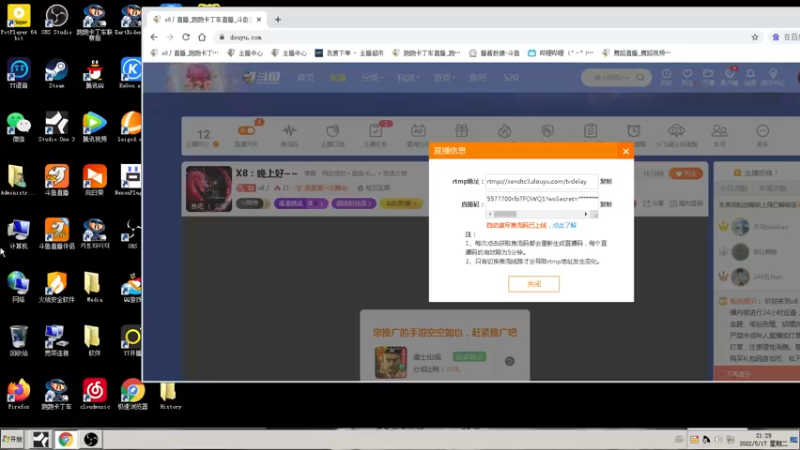Expand the 分类 navigation dropdown

(372, 78)
